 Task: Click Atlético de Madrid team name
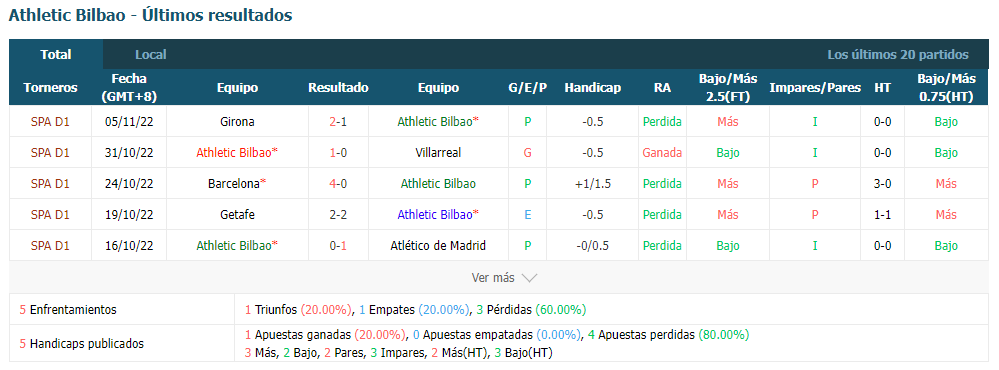[x=438, y=246]
